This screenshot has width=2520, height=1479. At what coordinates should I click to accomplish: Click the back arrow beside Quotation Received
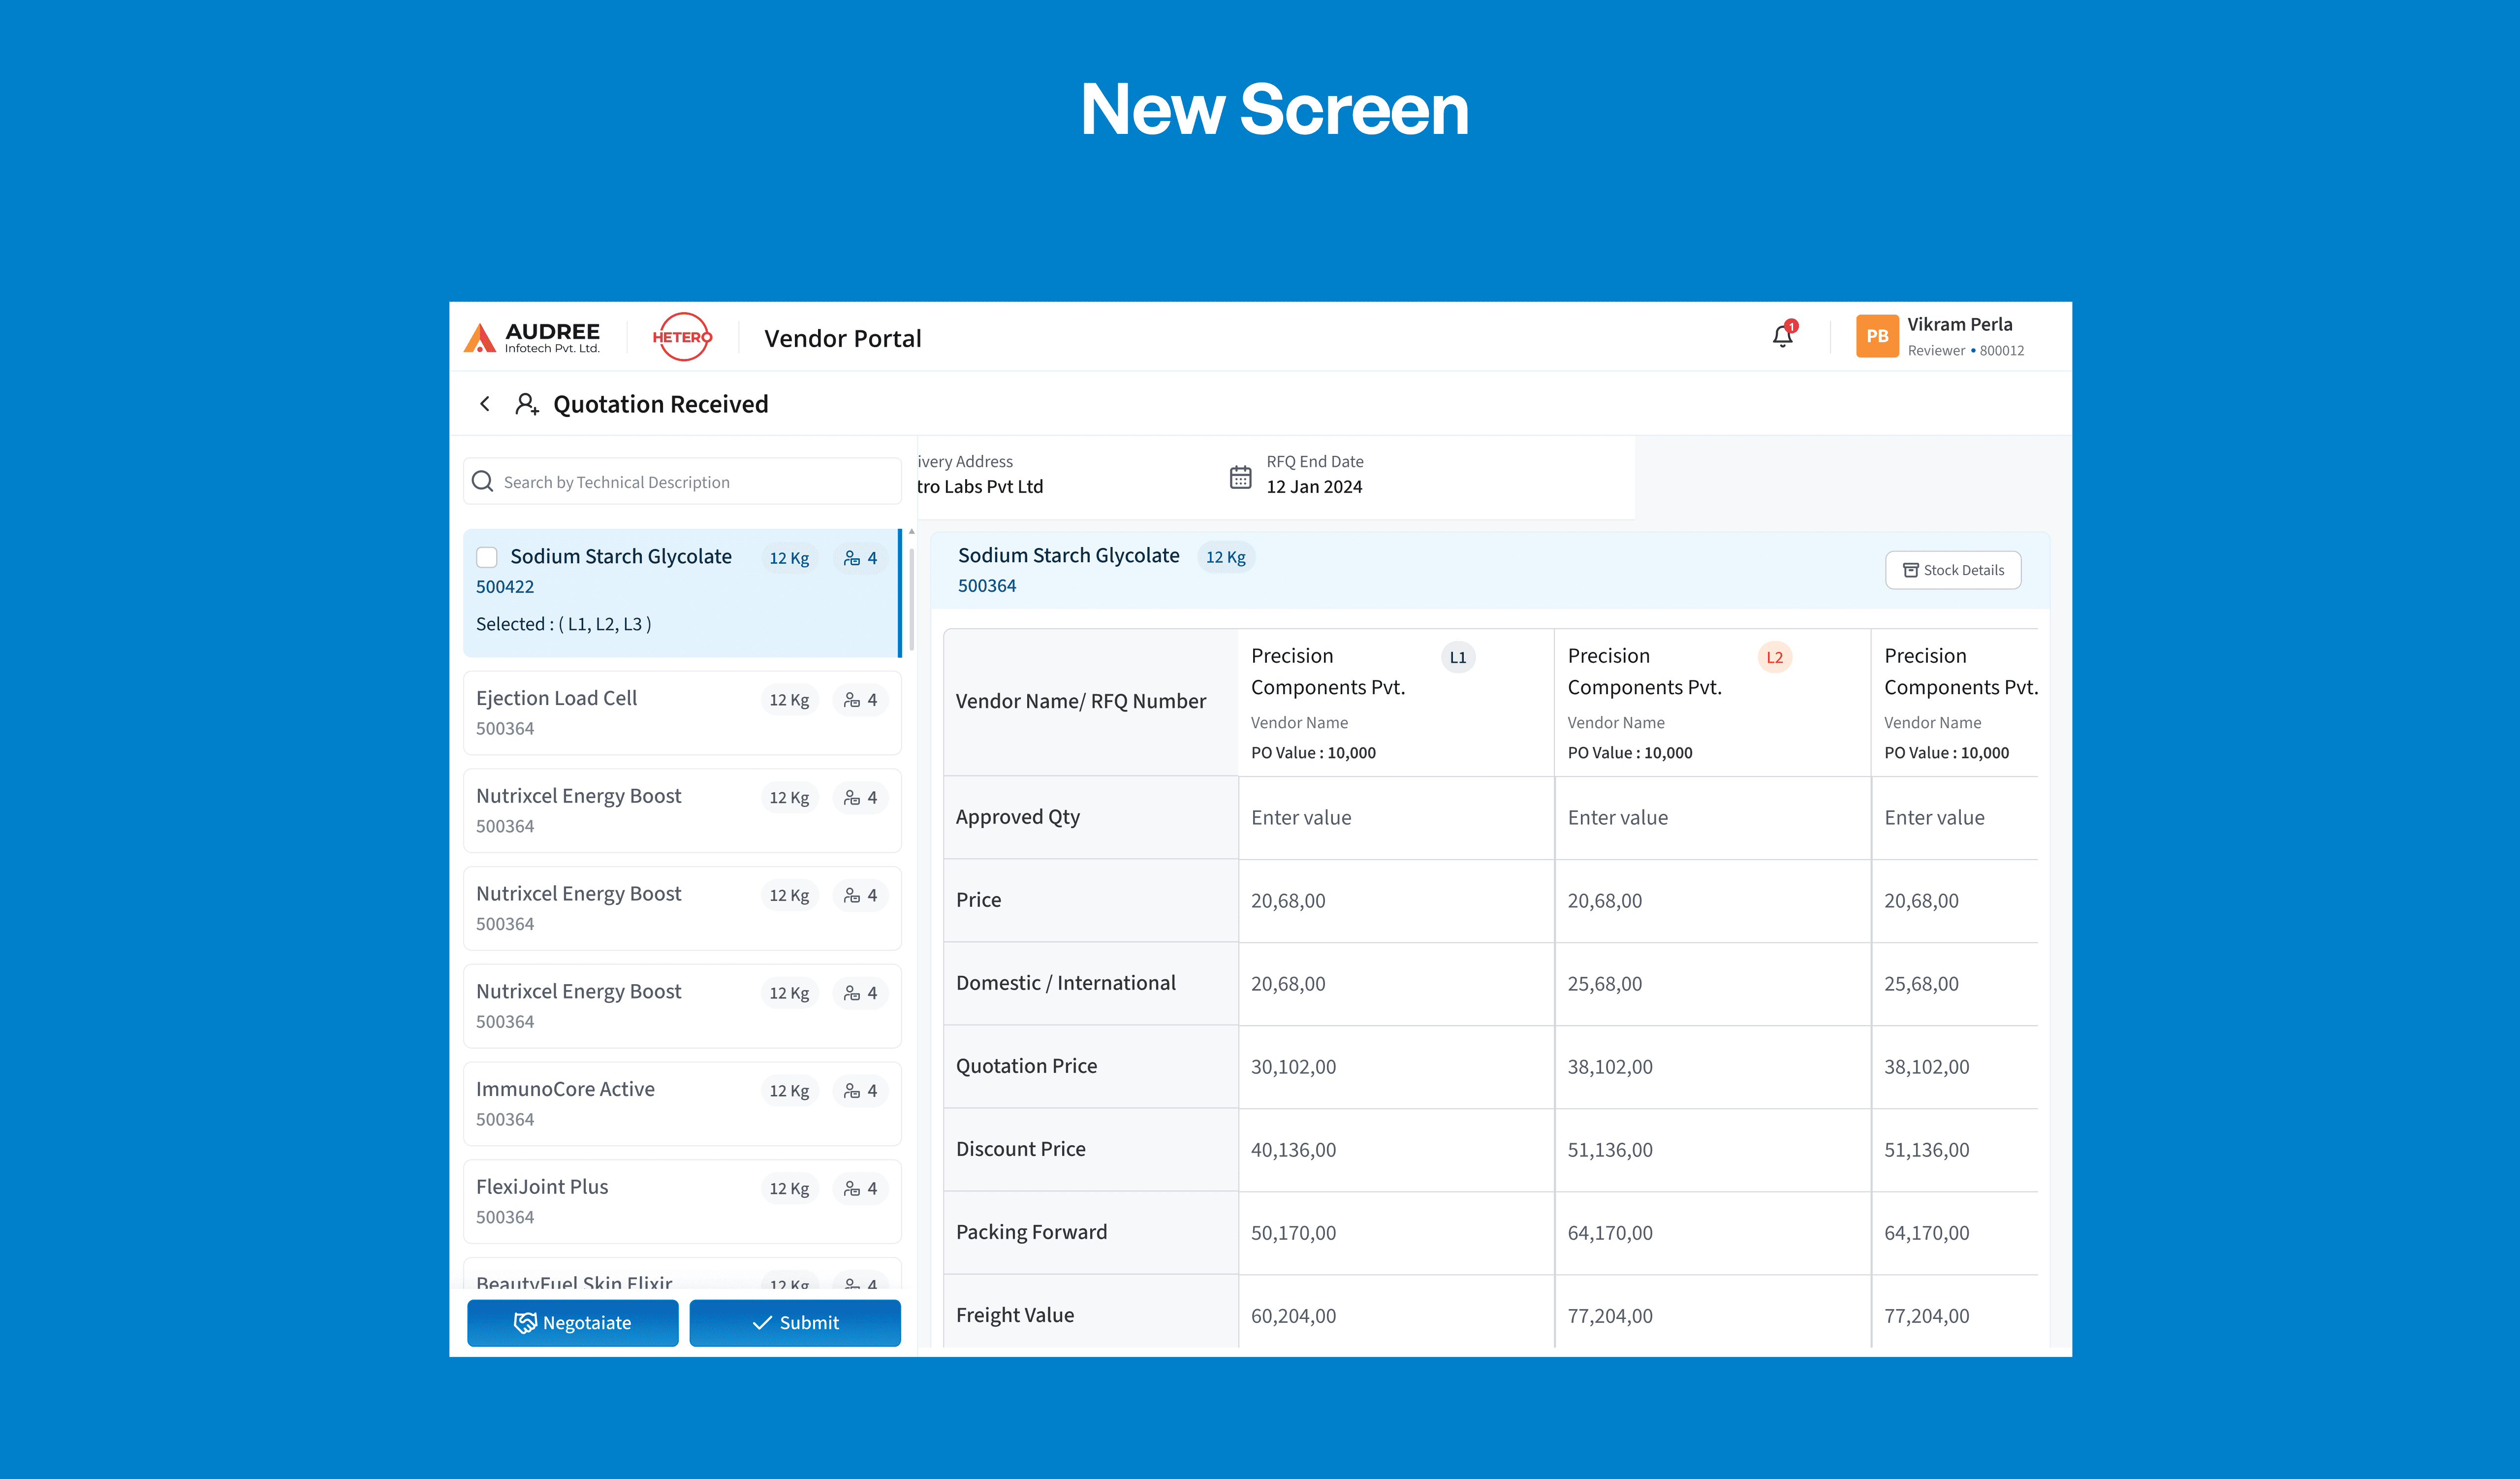pos(485,404)
